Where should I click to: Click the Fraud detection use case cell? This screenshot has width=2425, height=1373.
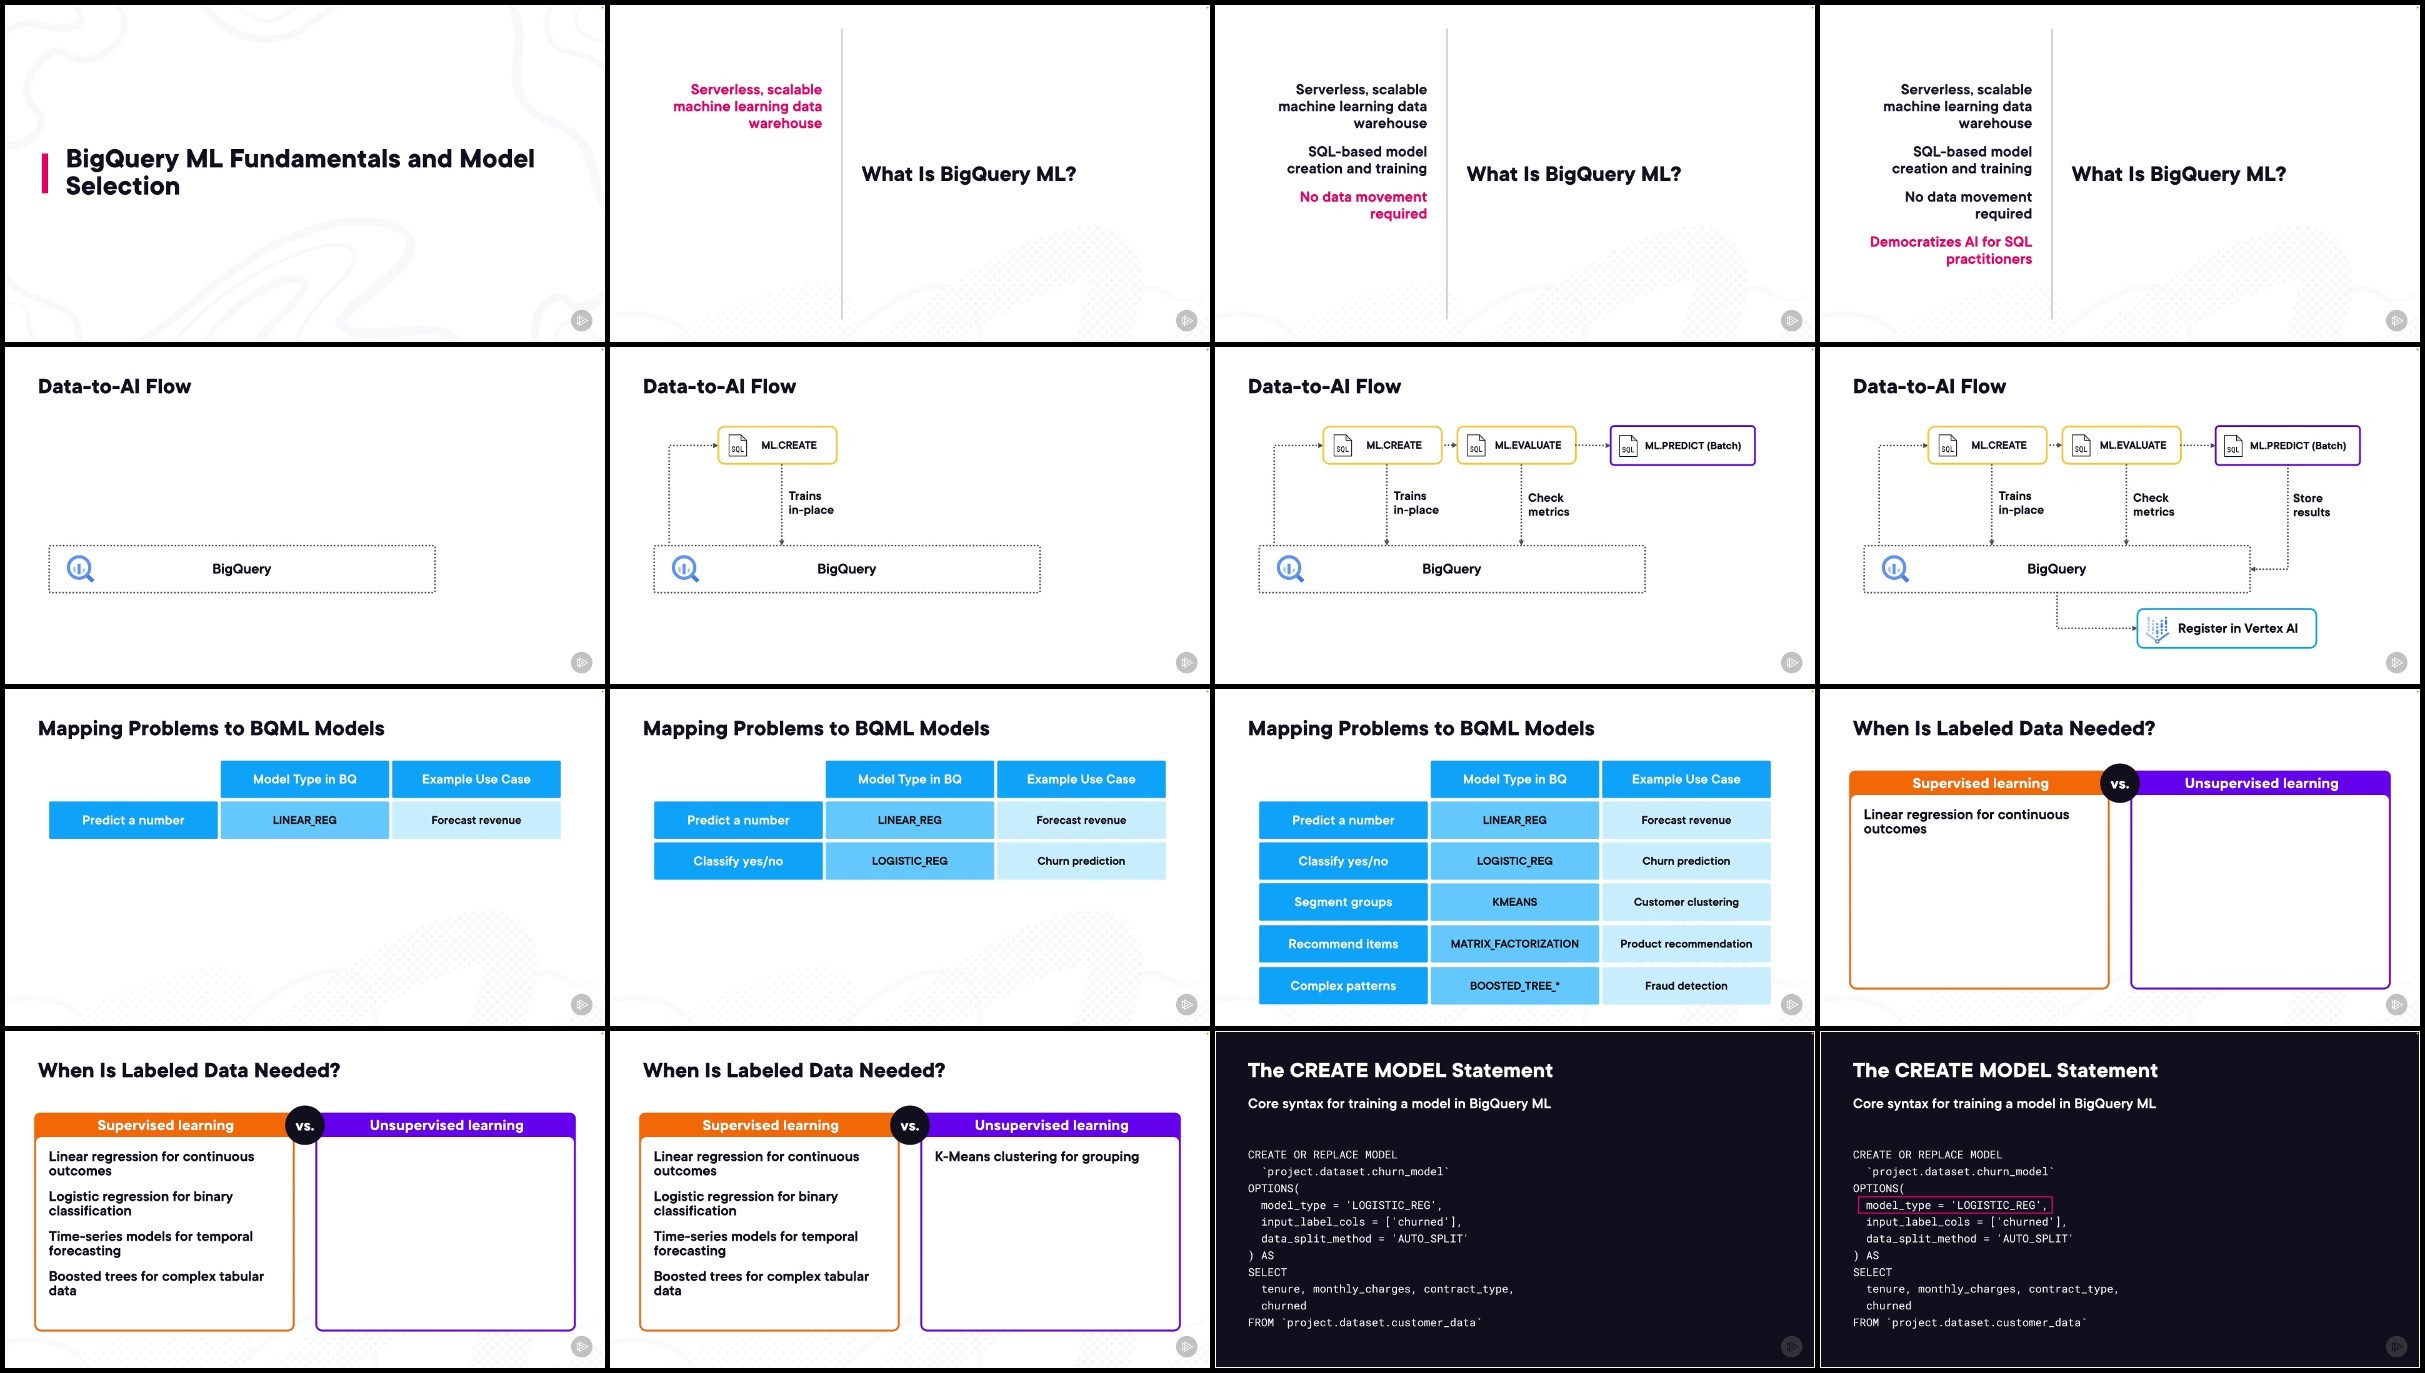1685,986
